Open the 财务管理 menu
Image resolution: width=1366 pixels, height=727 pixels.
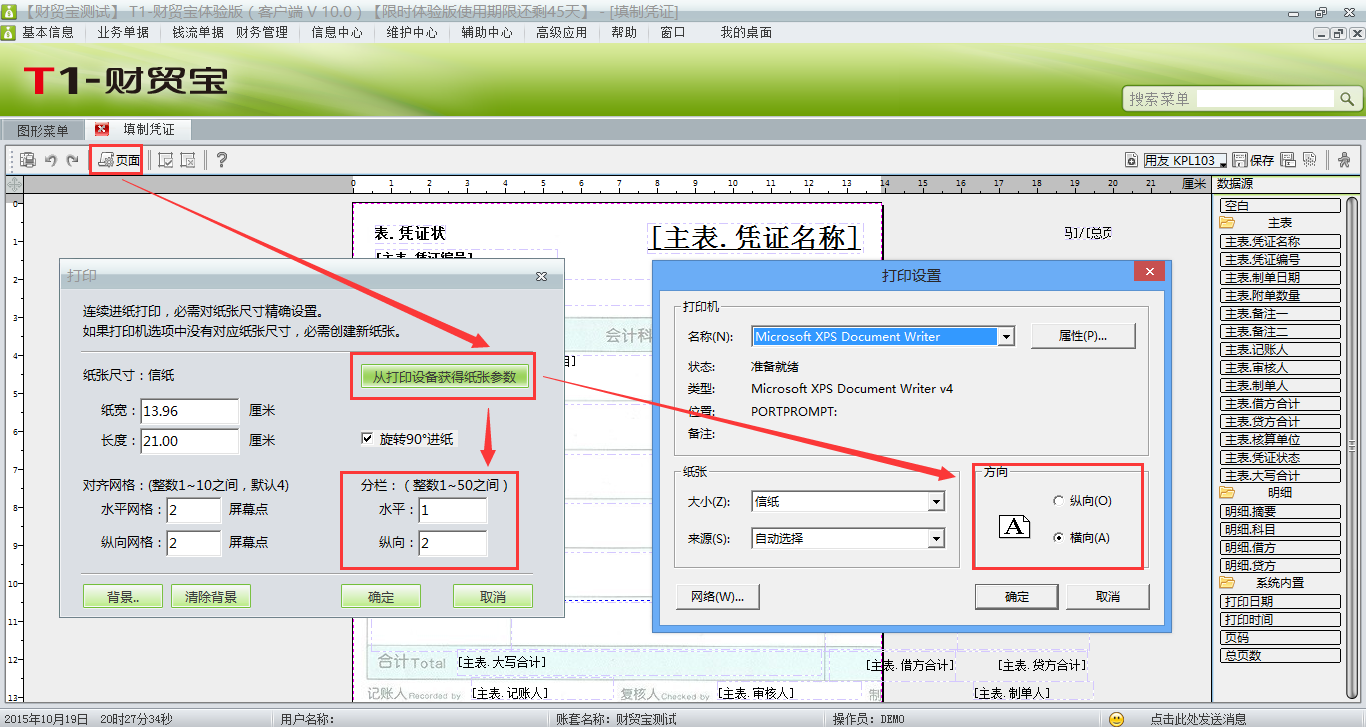tap(262, 32)
